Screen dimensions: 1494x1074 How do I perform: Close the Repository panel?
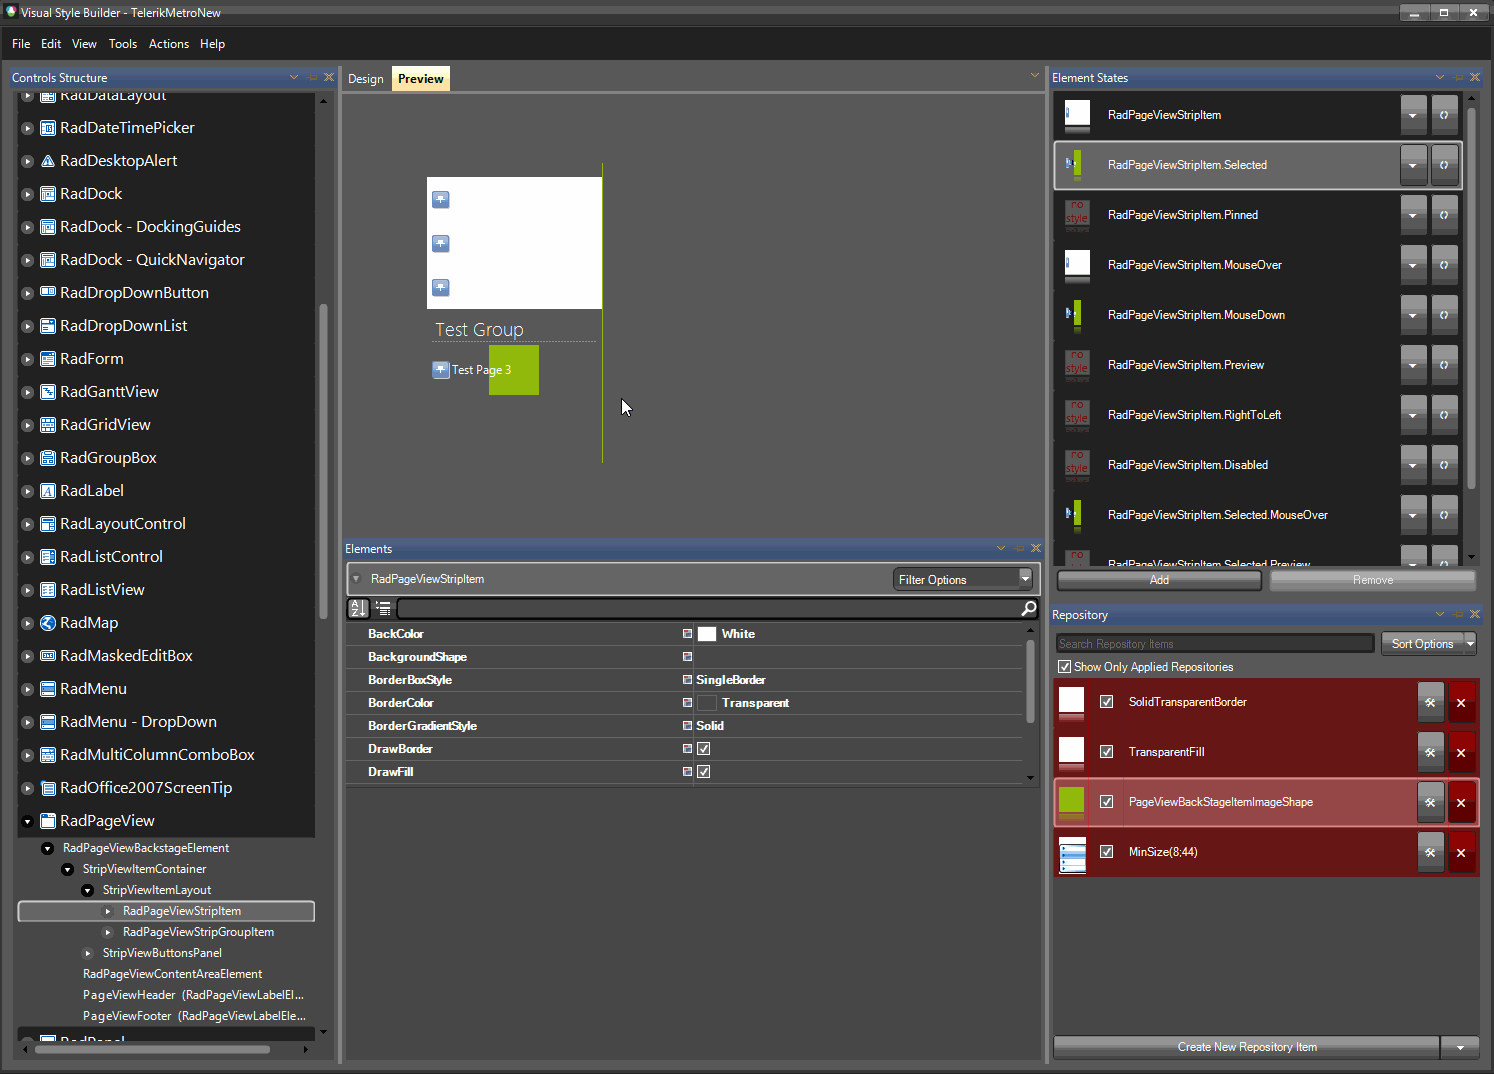[1475, 614]
